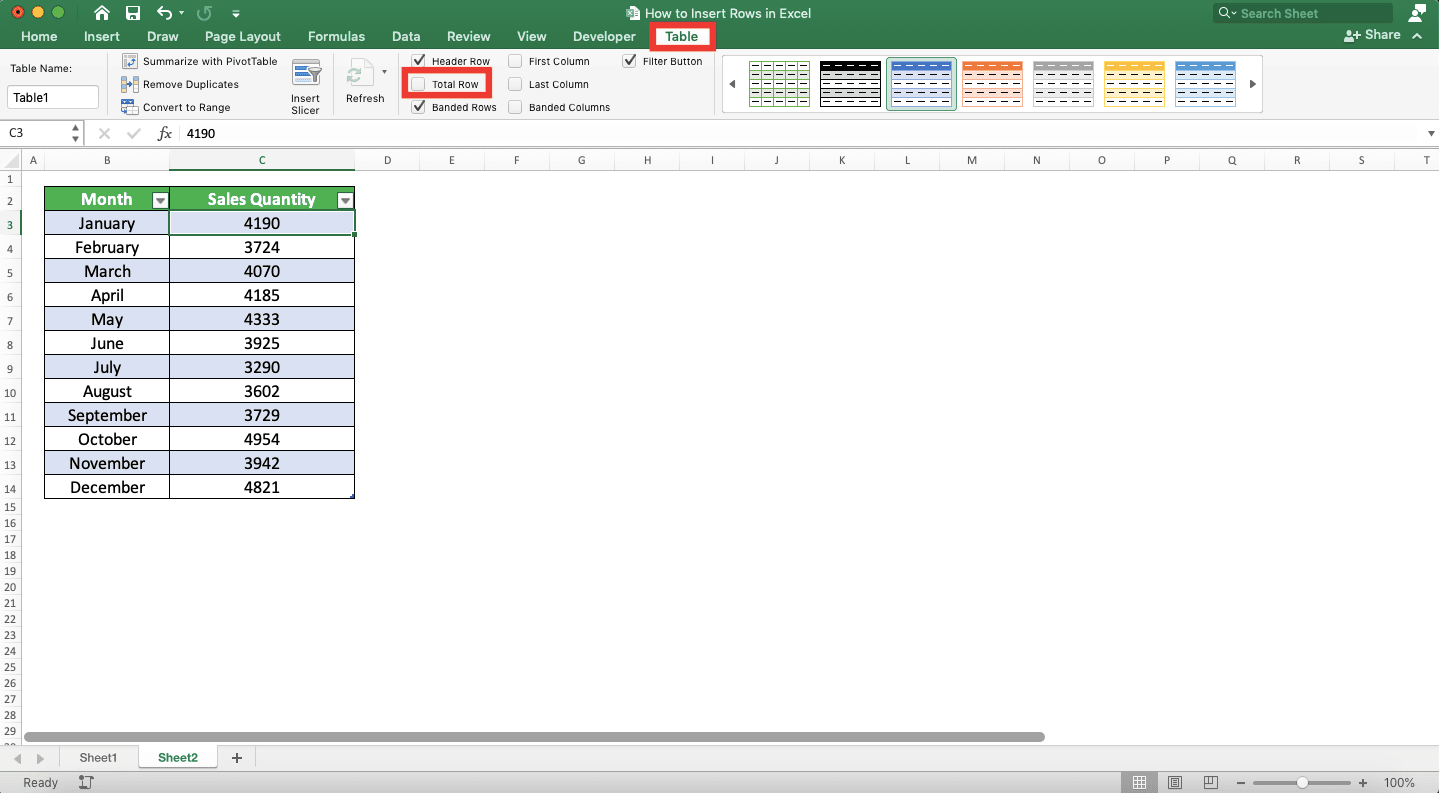Open the Month column filter dropdown
This screenshot has height=793, width=1439.
159,199
